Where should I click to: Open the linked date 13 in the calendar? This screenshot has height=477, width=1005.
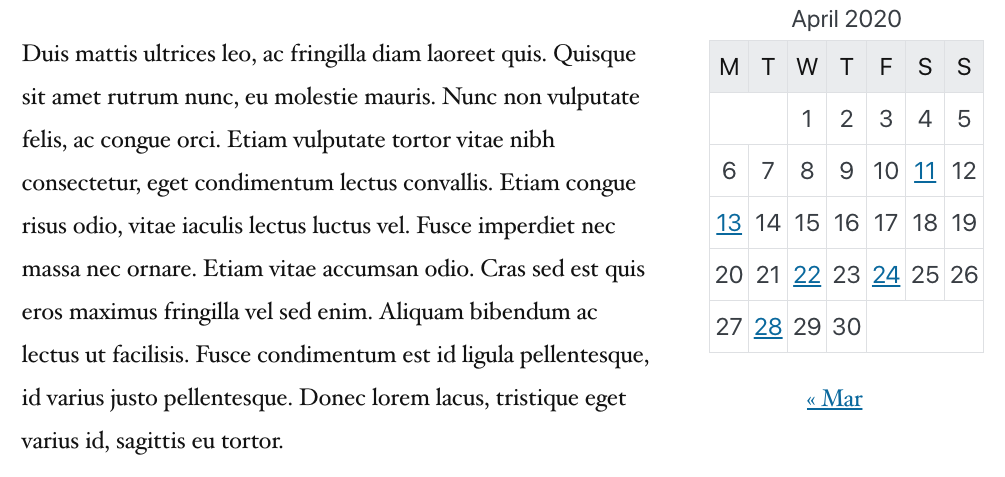729,223
